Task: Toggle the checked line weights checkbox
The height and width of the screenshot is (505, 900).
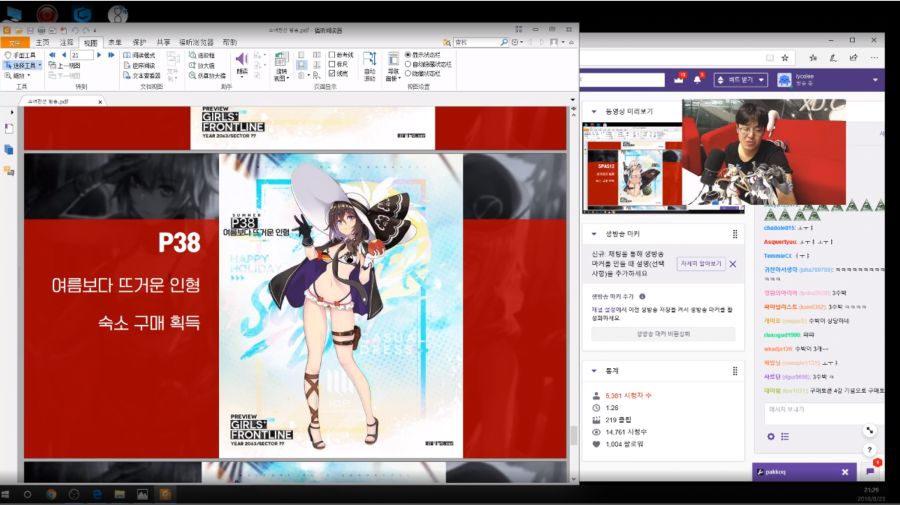Action: pyautogui.click(x=332, y=73)
